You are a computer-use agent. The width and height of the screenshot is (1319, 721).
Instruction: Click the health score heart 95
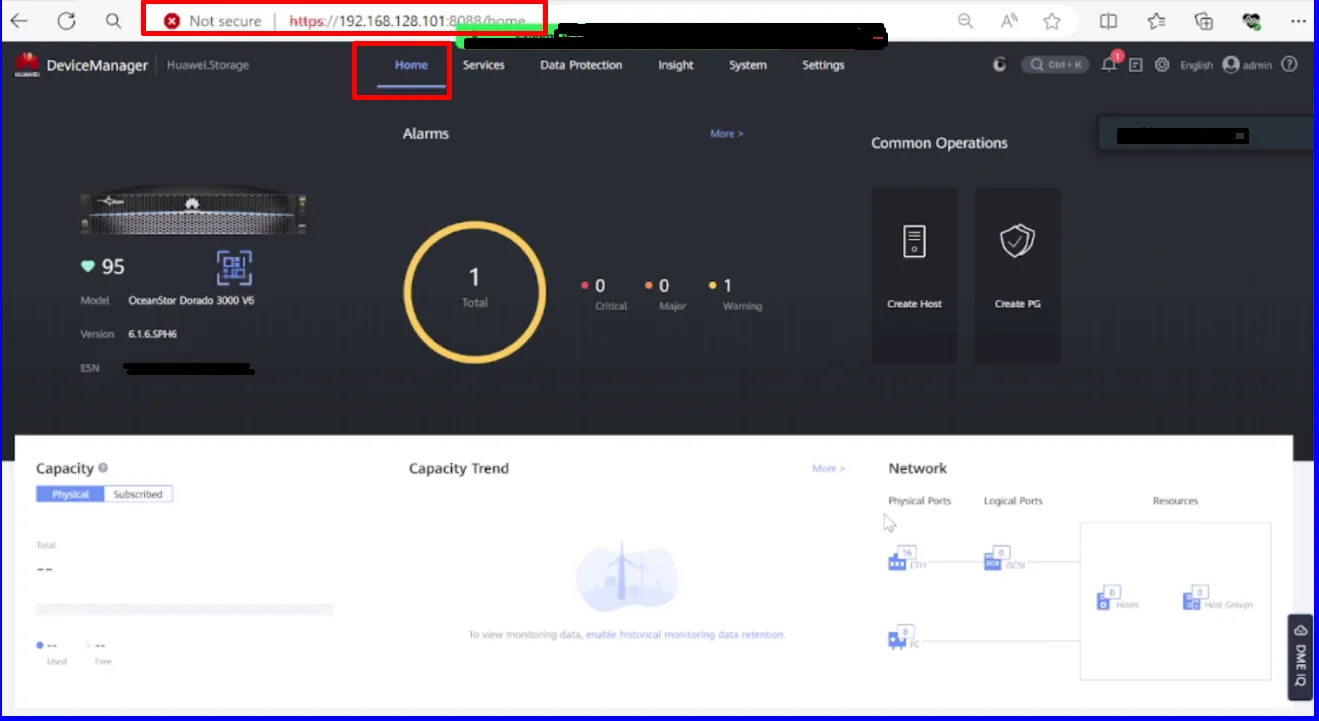[x=103, y=267]
